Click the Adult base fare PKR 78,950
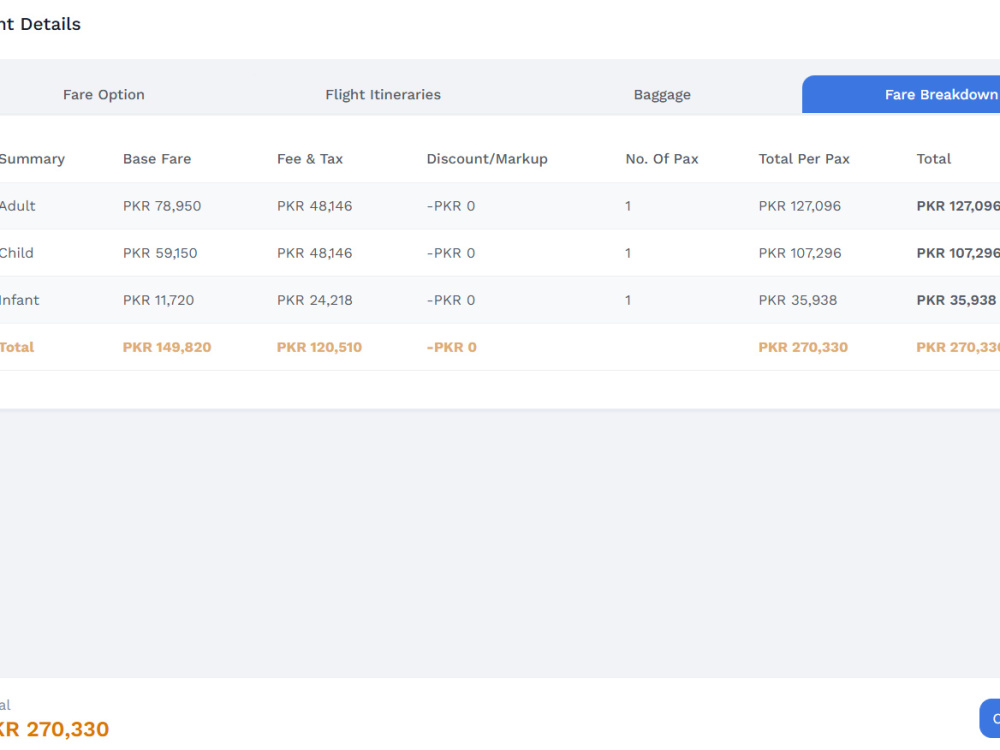Image resolution: width=1000 pixels, height=750 pixels. coord(162,206)
